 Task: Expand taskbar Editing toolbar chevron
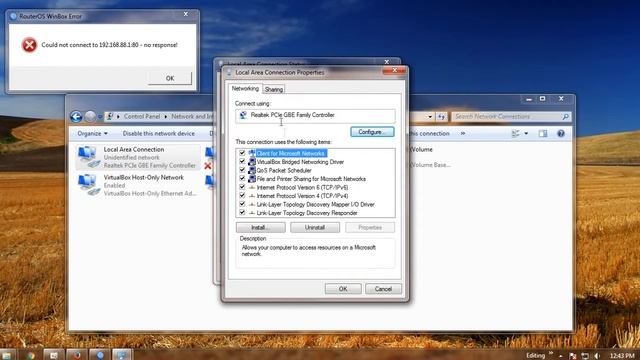[x=551, y=353]
